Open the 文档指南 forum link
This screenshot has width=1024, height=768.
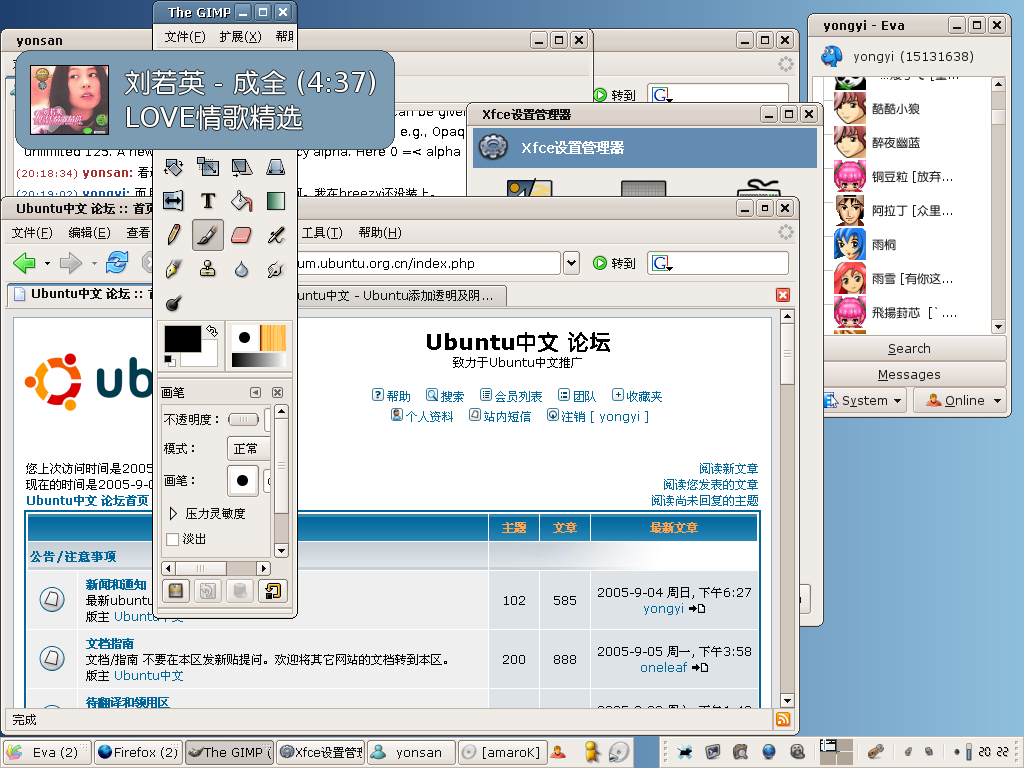110,643
